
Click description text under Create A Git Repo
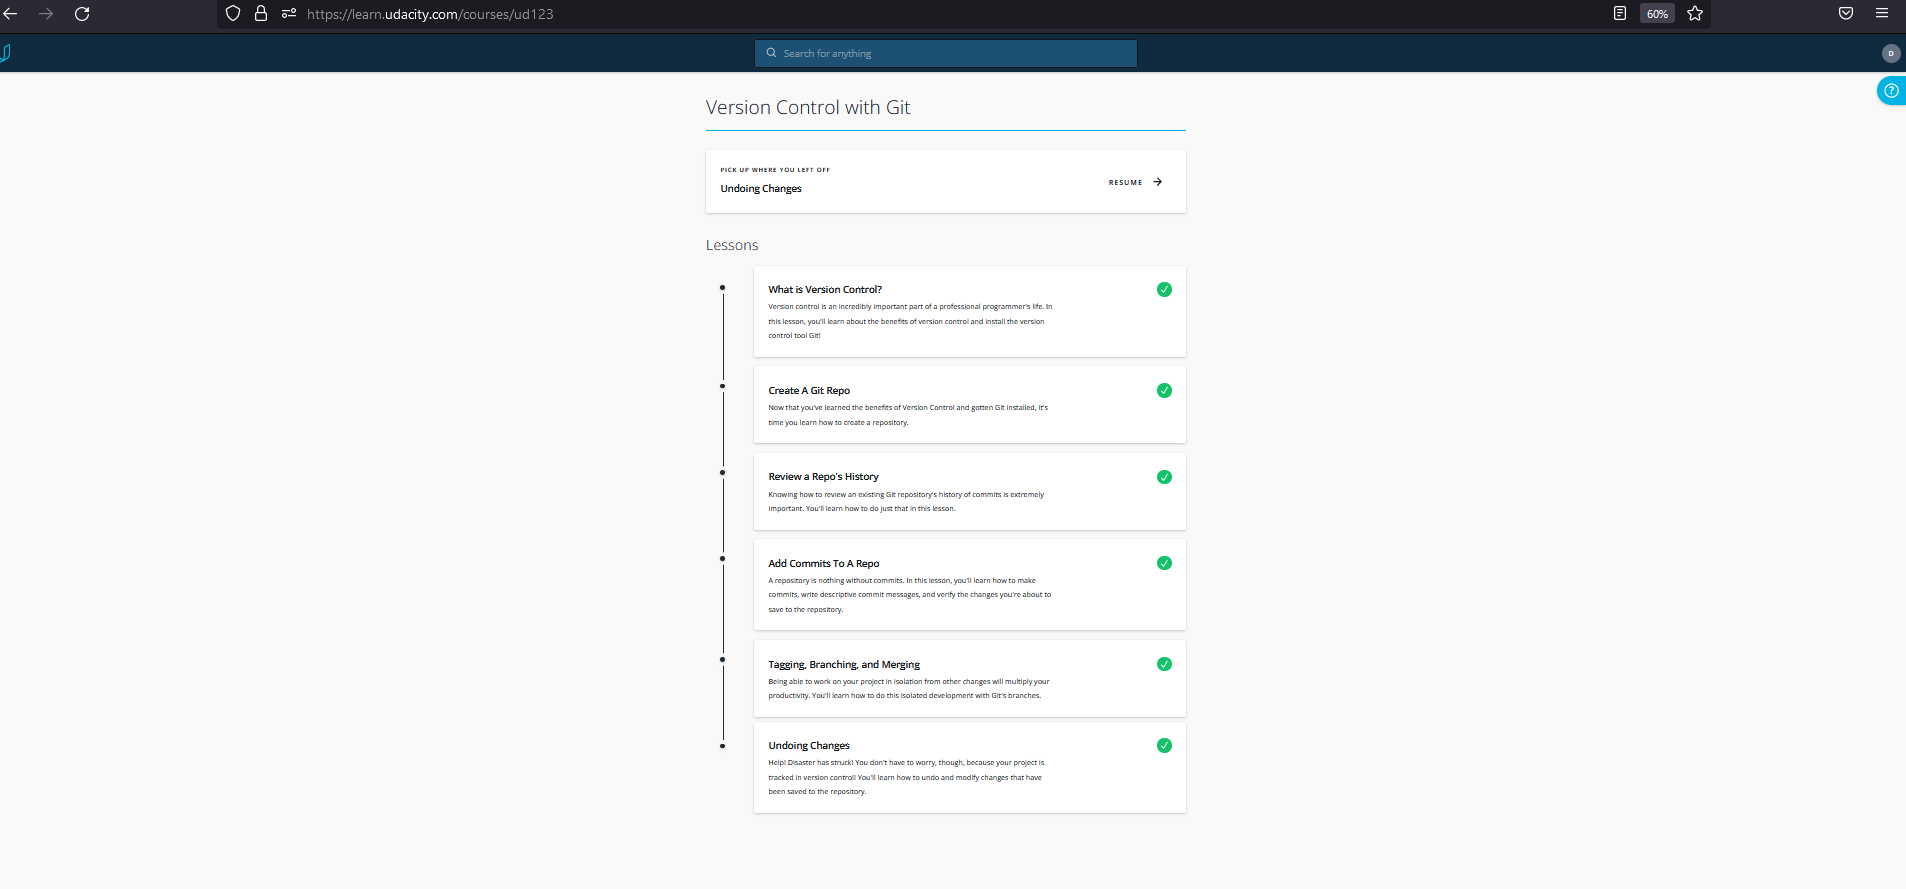tap(908, 416)
